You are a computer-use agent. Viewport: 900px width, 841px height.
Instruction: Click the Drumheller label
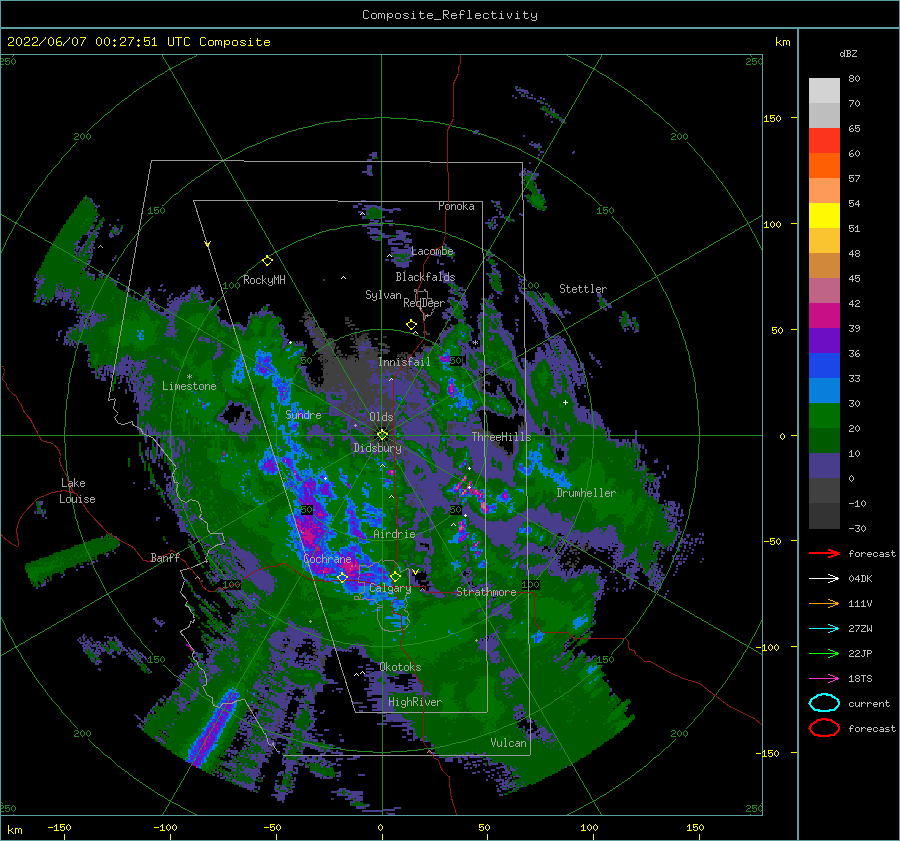click(586, 493)
